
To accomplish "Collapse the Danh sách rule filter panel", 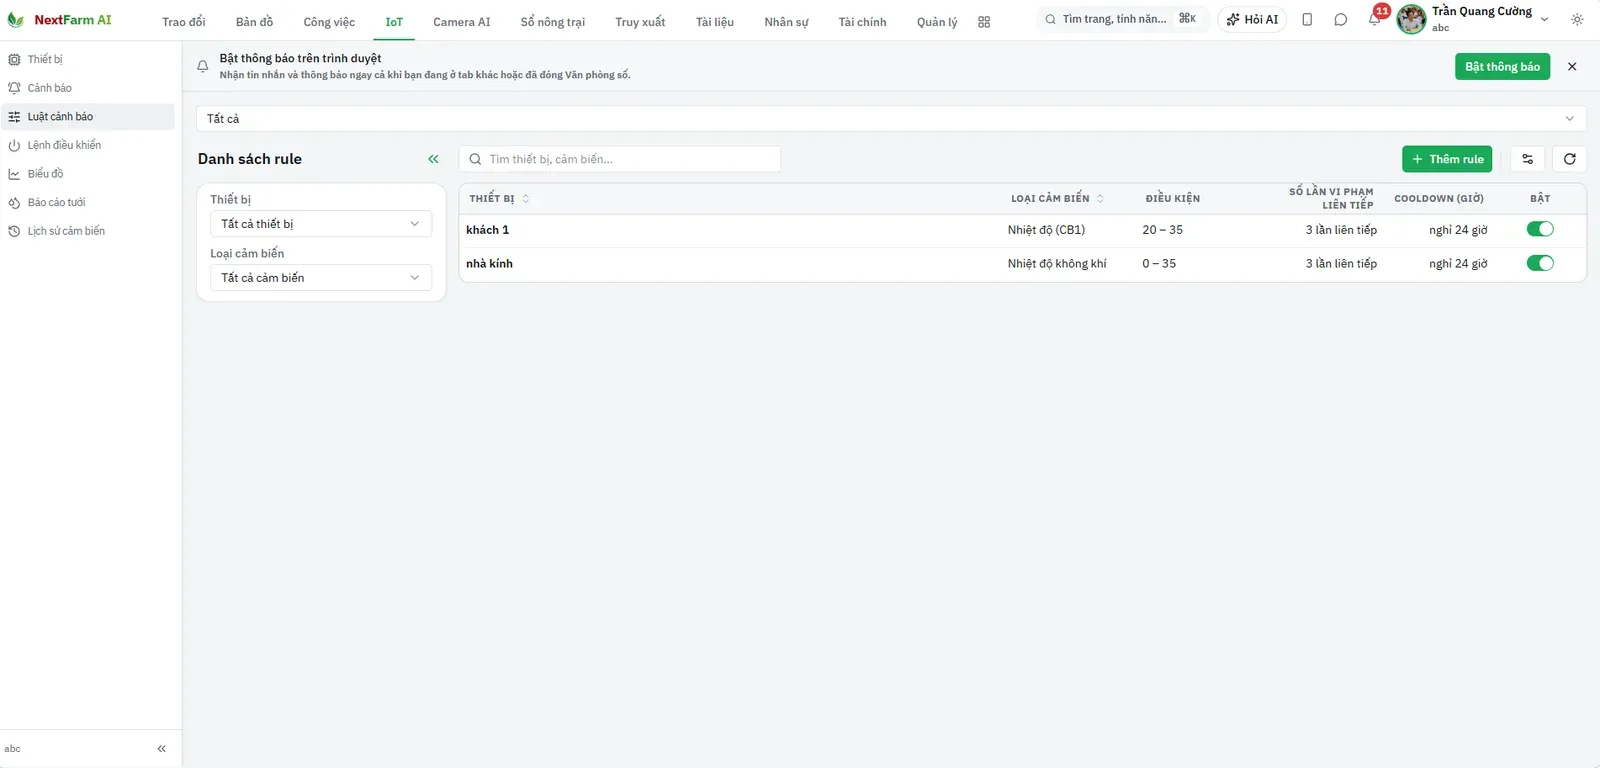I will [433, 159].
